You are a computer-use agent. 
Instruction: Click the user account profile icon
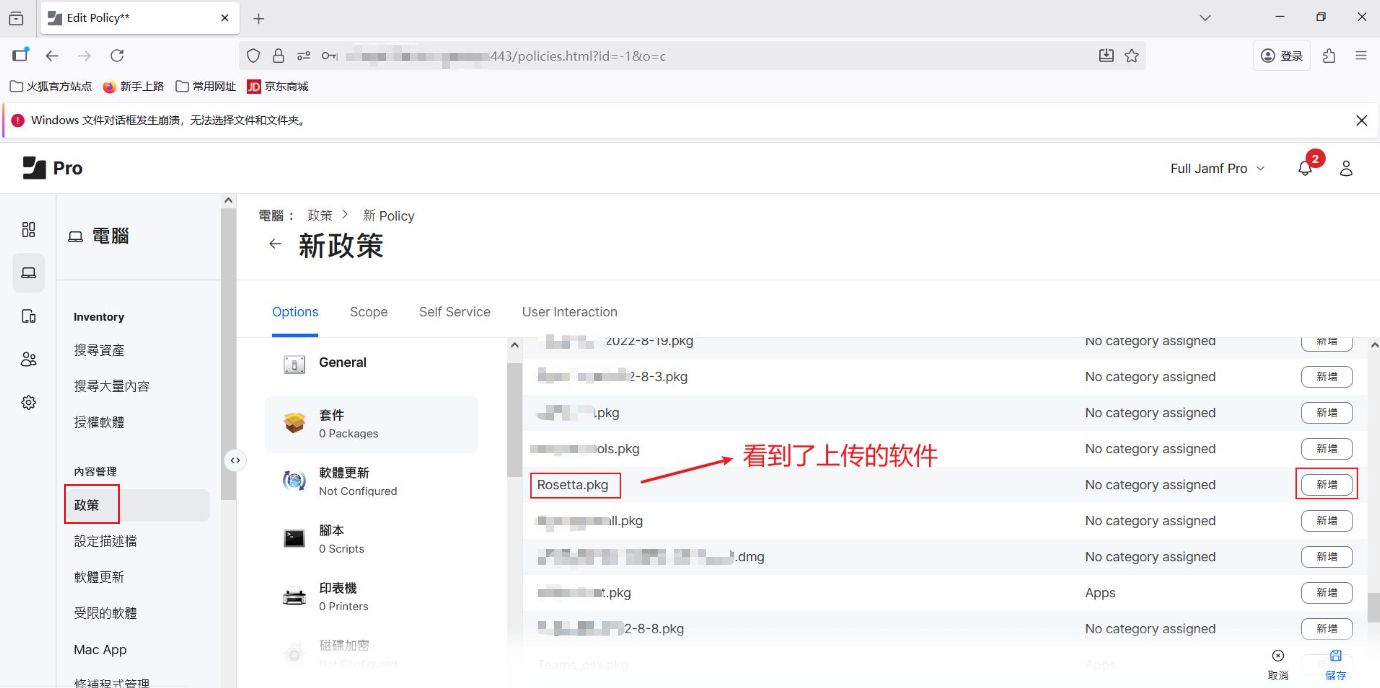(x=1346, y=169)
